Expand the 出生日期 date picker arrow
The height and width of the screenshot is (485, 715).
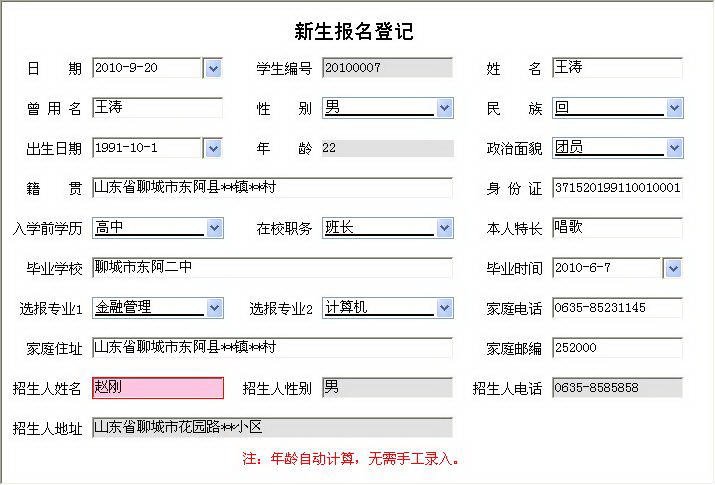click(213, 148)
